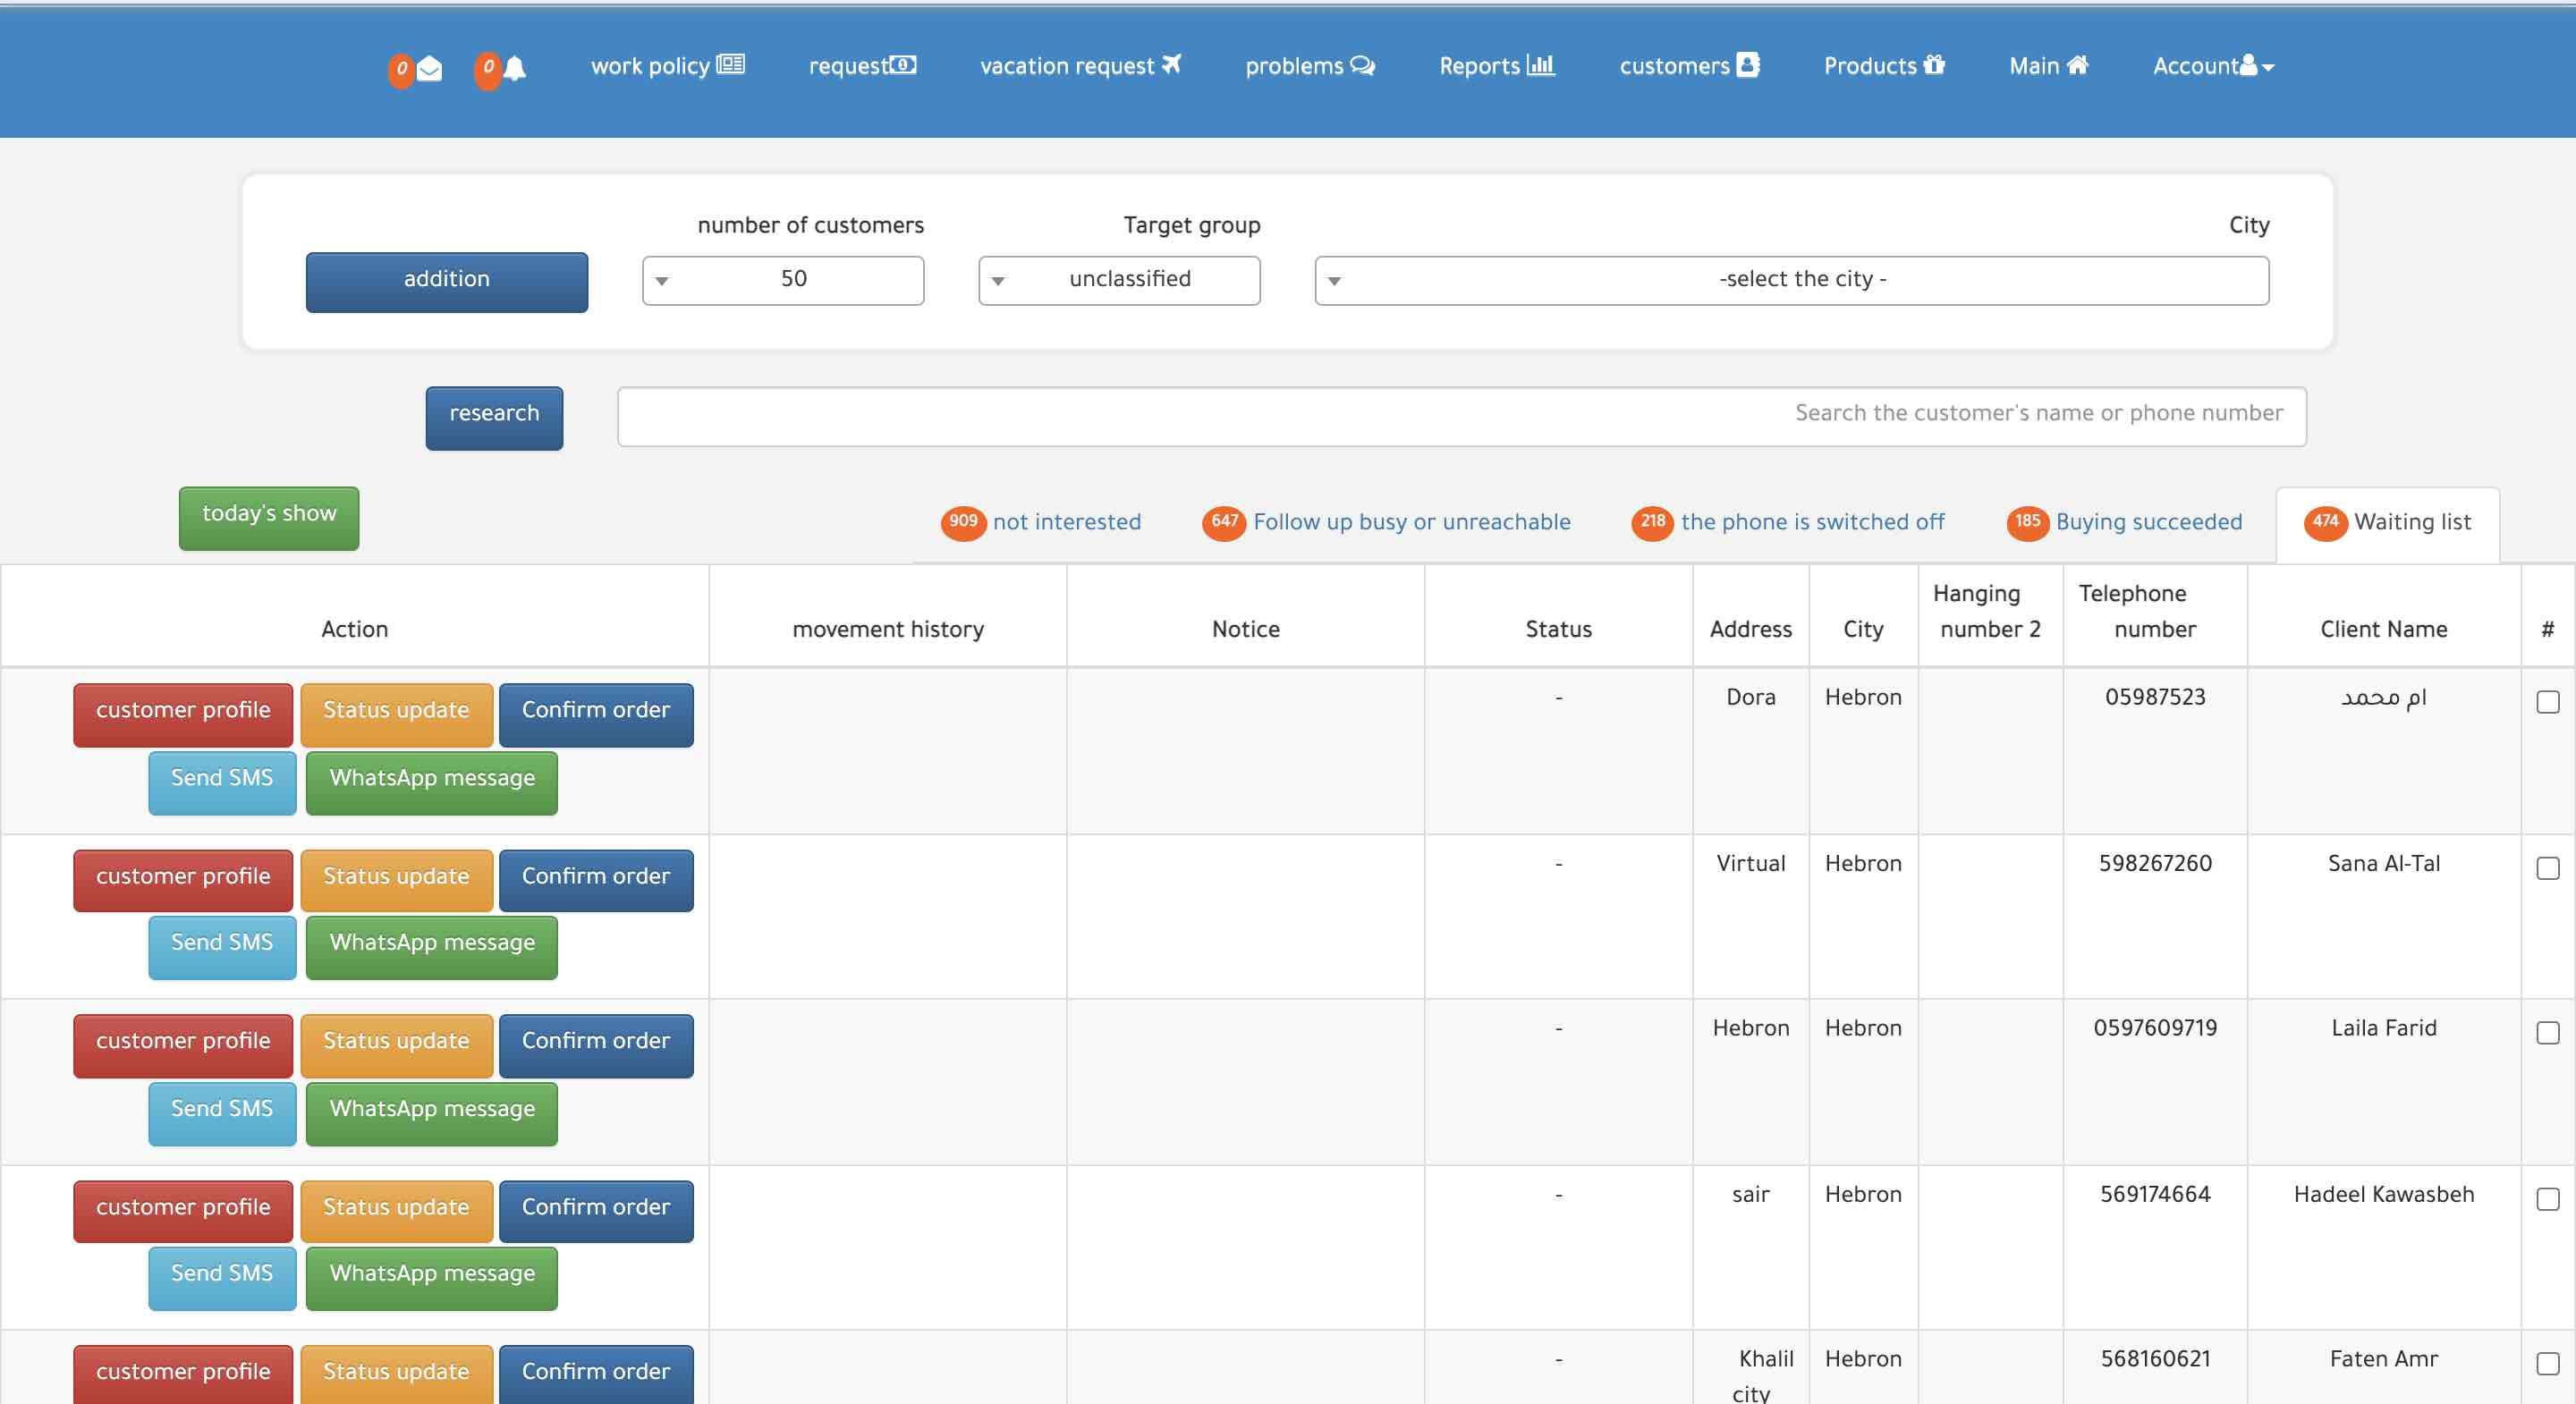Open number of customers dropdown
Image resolution: width=2576 pixels, height=1404 pixels.
[x=782, y=280]
